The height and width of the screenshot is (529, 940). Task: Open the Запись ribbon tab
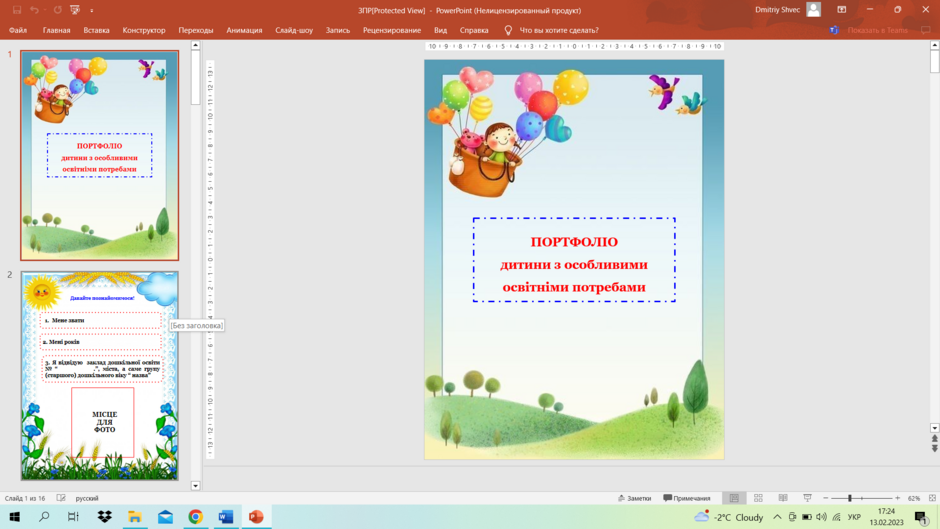coord(338,30)
